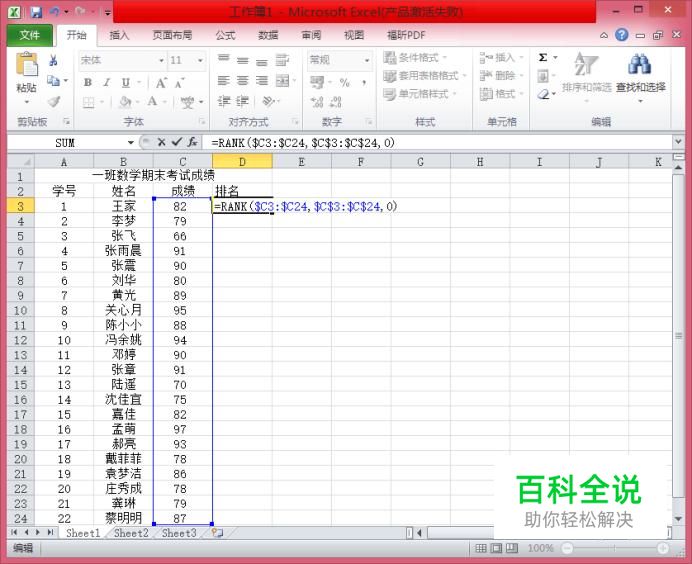The width and height of the screenshot is (692, 564).
Task: Click the font color A icon
Action: 152,102
